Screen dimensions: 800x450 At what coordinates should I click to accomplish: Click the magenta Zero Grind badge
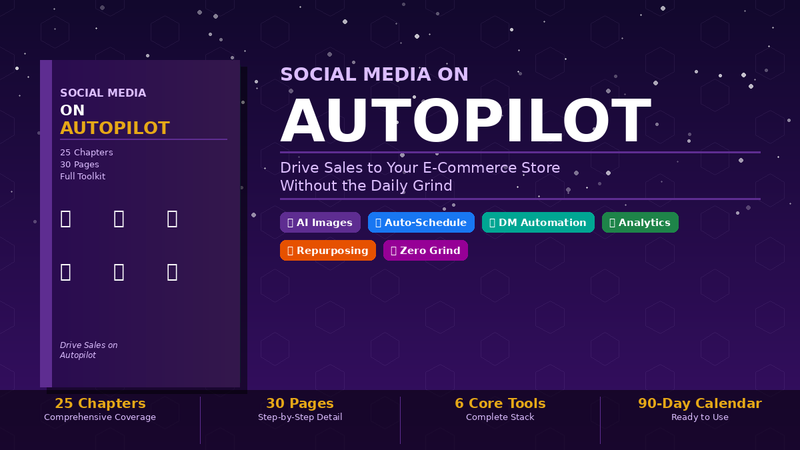click(x=425, y=251)
